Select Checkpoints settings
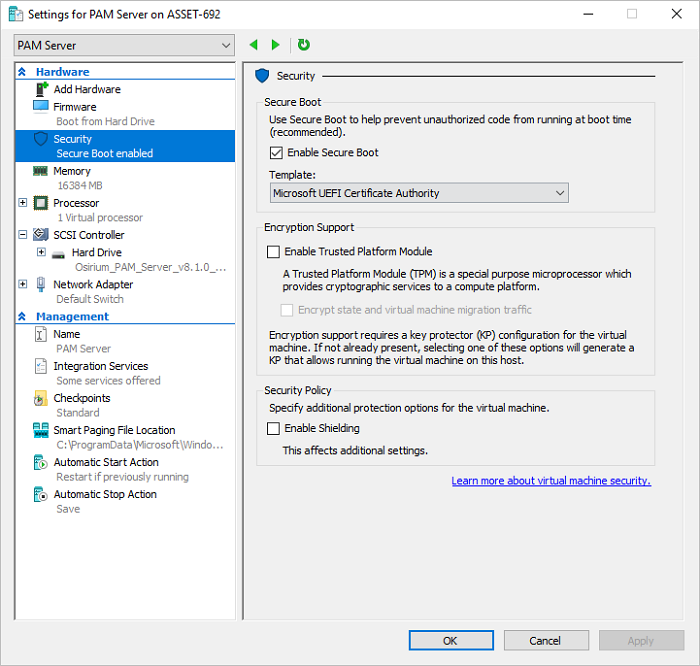This screenshot has height=666, width=700. point(82,398)
